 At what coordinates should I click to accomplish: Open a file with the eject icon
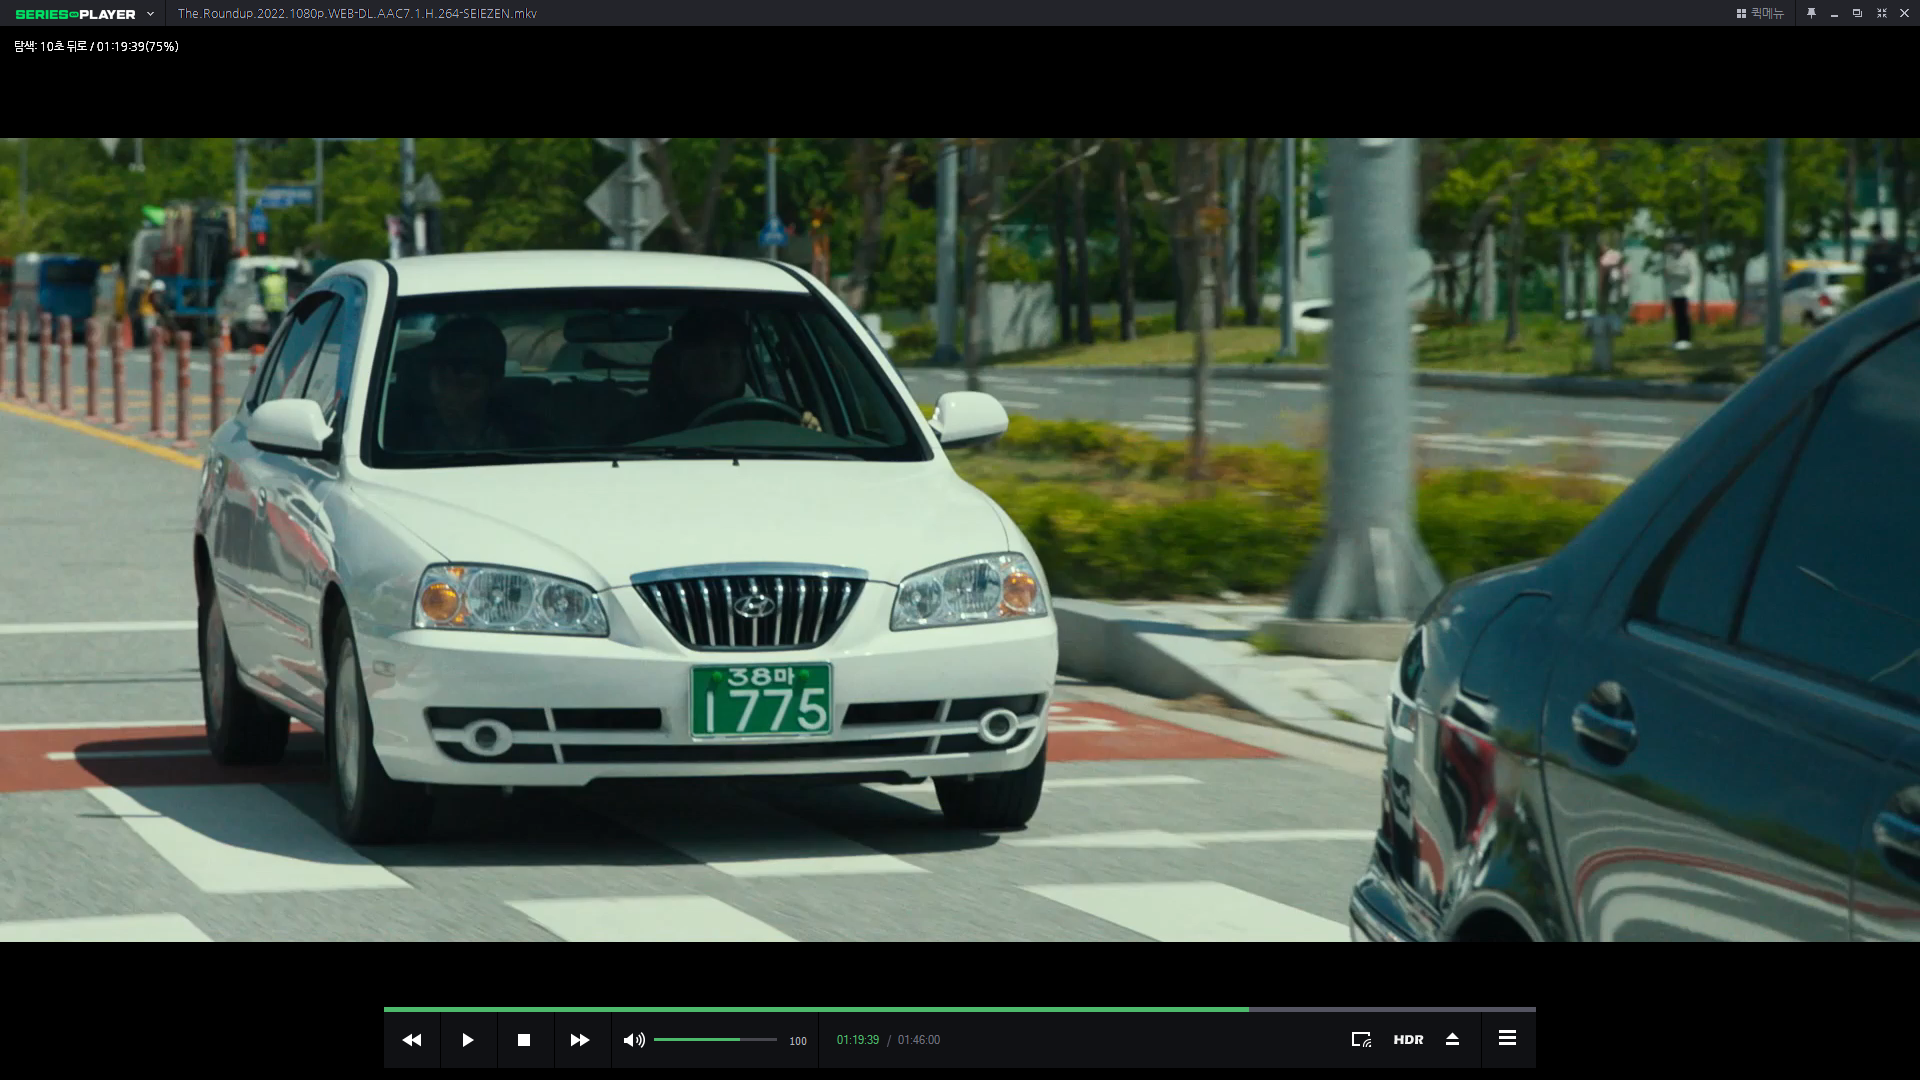pos(1453,1040)
